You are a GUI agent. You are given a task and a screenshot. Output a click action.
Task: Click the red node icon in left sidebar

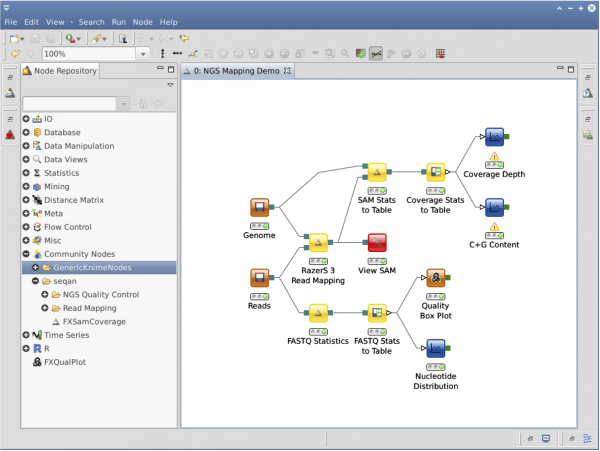coord(10,135)
